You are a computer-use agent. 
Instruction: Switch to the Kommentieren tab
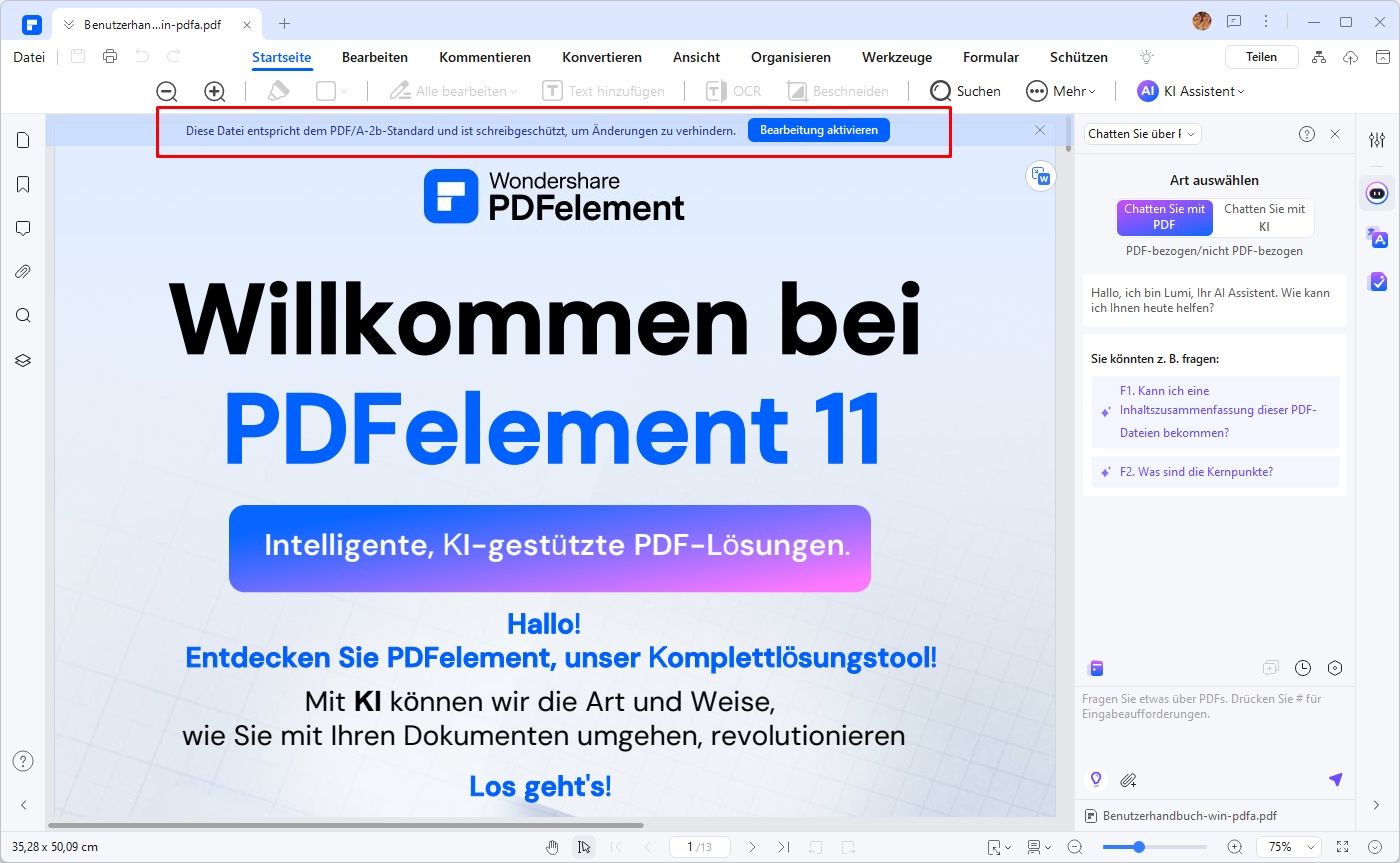(x=485, y=57)
